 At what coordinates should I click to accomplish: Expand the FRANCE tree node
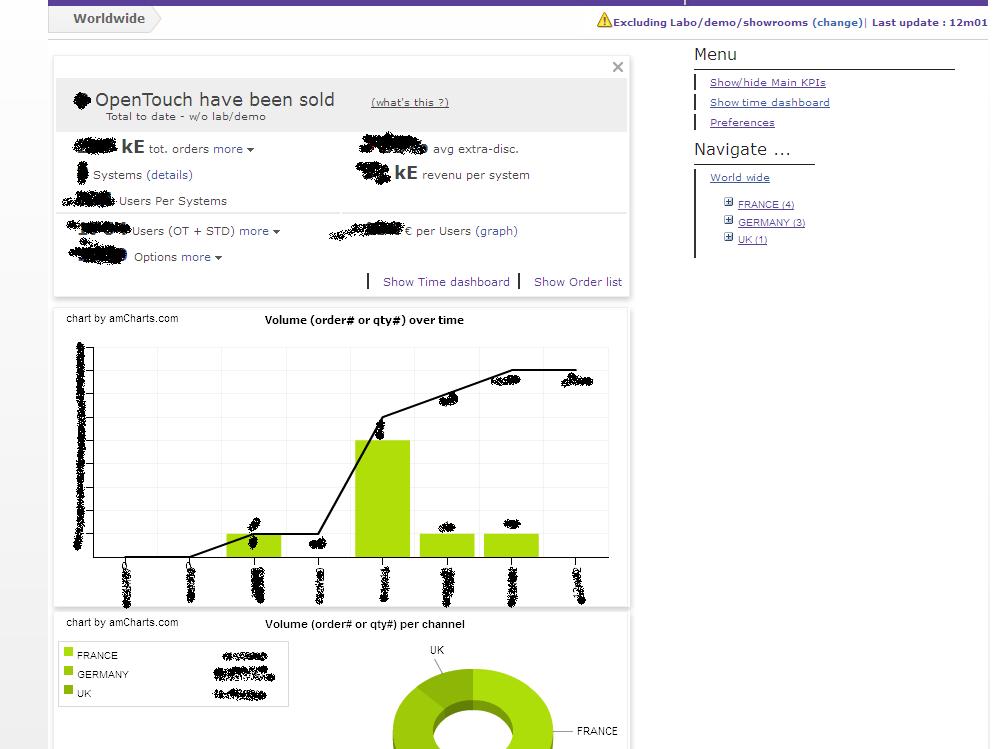[x=728, y=202]
